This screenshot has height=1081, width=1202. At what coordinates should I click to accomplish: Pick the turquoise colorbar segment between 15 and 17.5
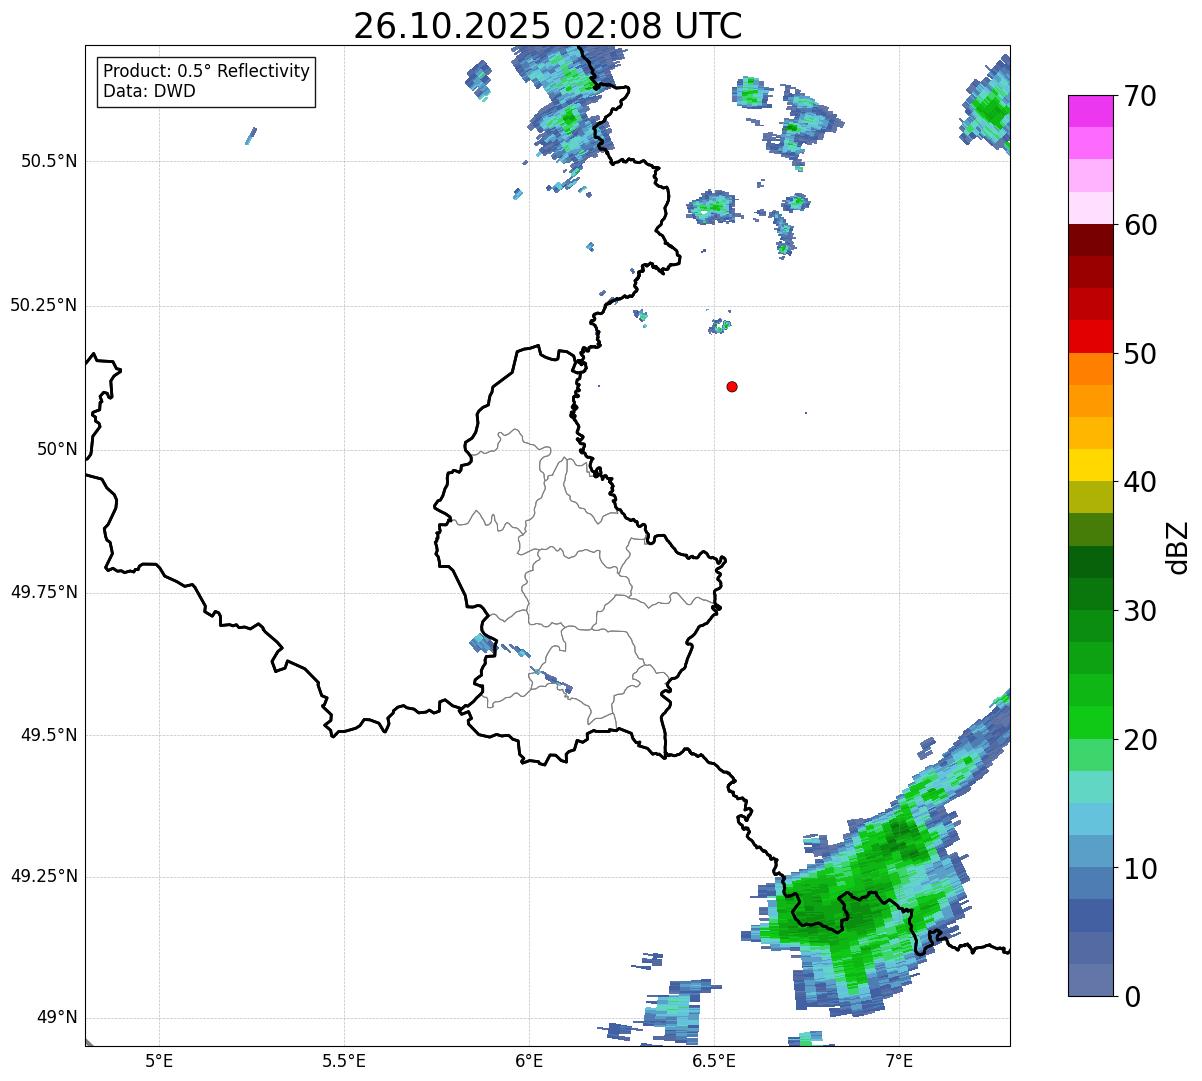click(x=1090, y=787)
